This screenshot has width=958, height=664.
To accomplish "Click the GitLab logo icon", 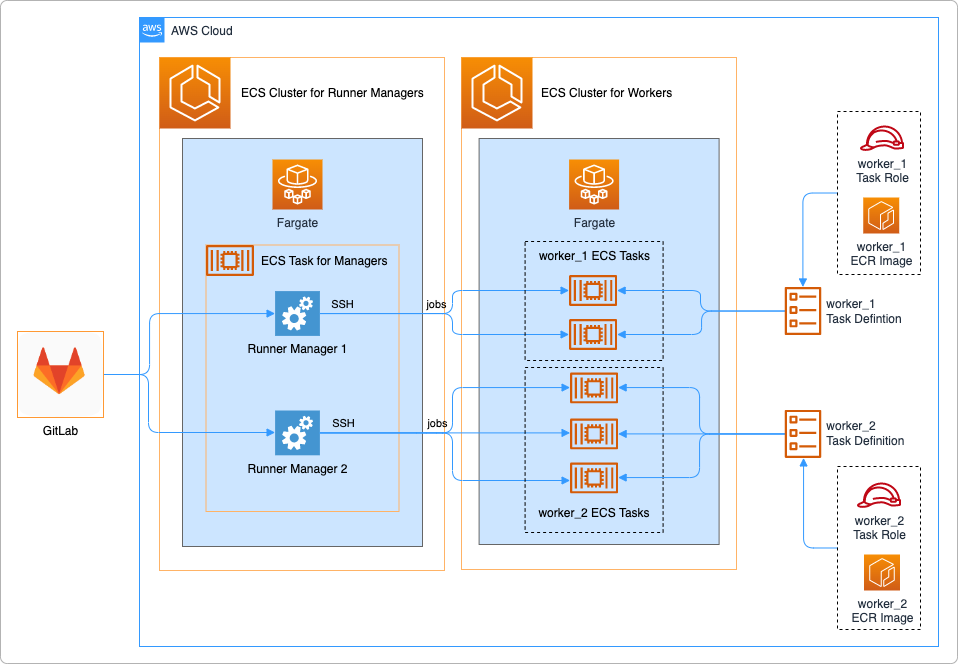I will pos(60,374).
